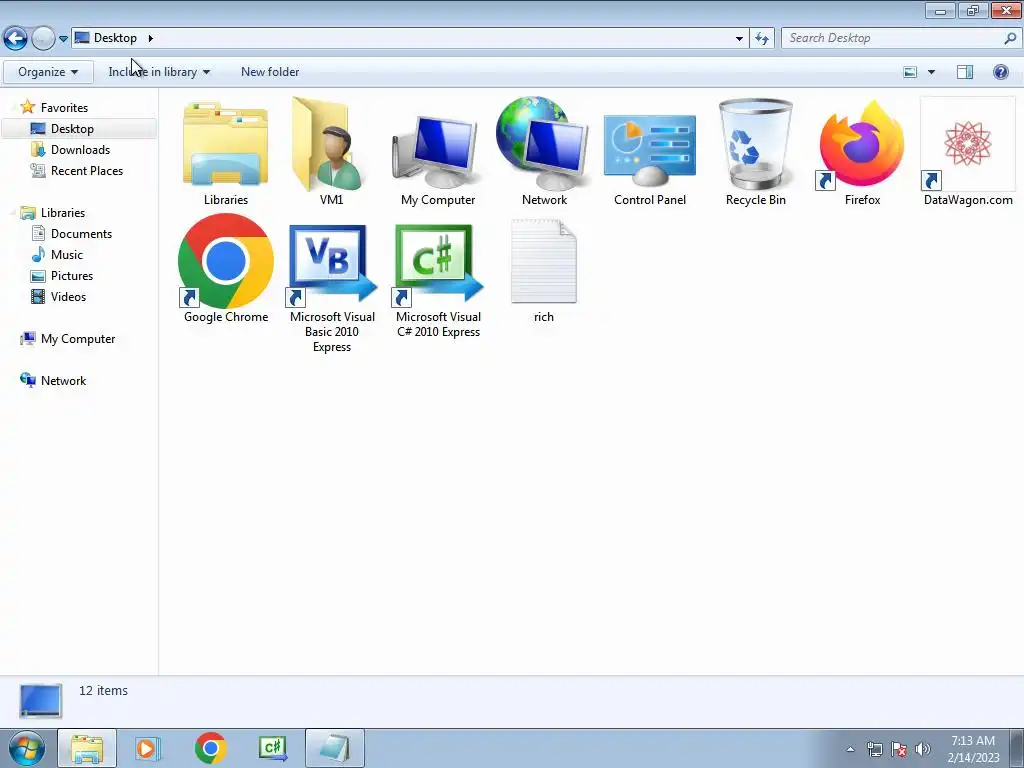
Task: Select Microsoft Visual C# 2010 Express shortcut
Action: tap(438, 264)
